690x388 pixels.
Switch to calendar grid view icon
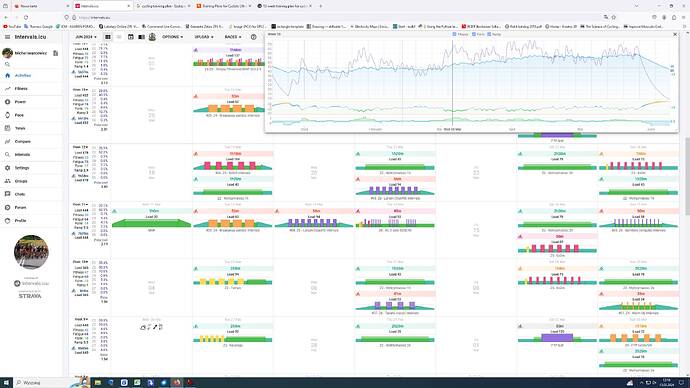click(x=108, y=37)
